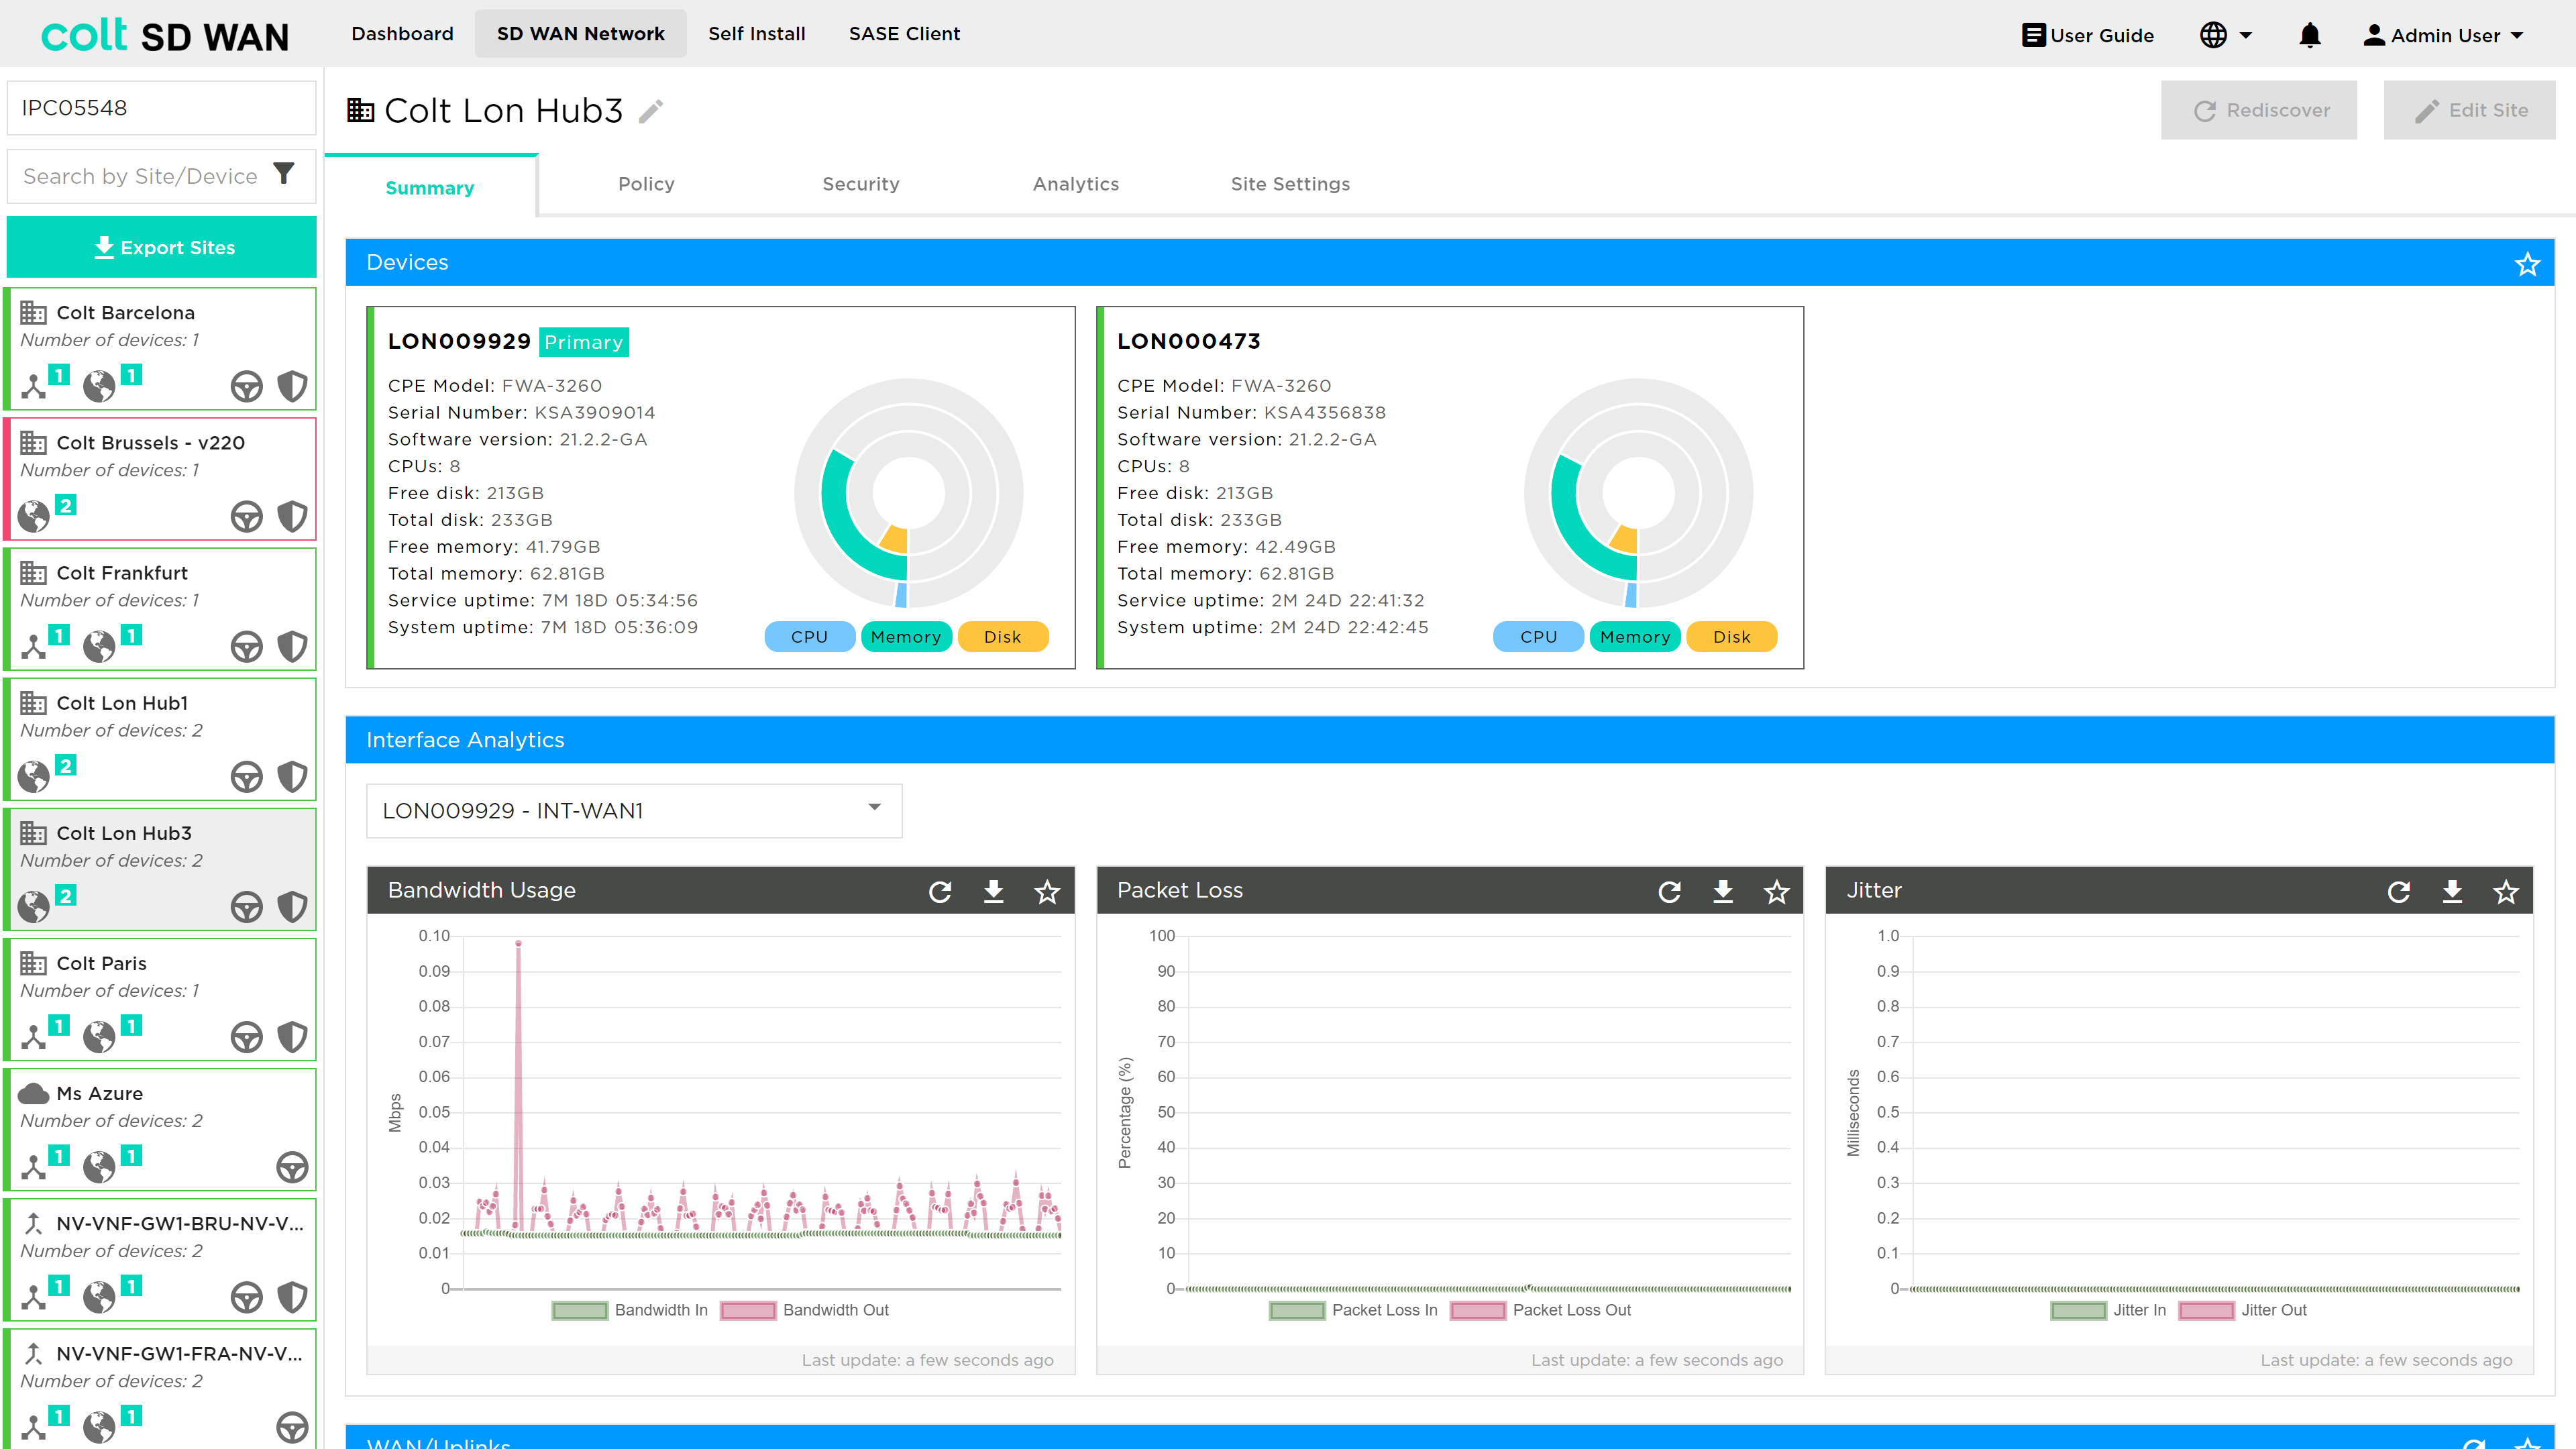2576x1449 pixels.
Task: Toggle Jitter In legend swatch
Action: click(x=2078, y=1310)
